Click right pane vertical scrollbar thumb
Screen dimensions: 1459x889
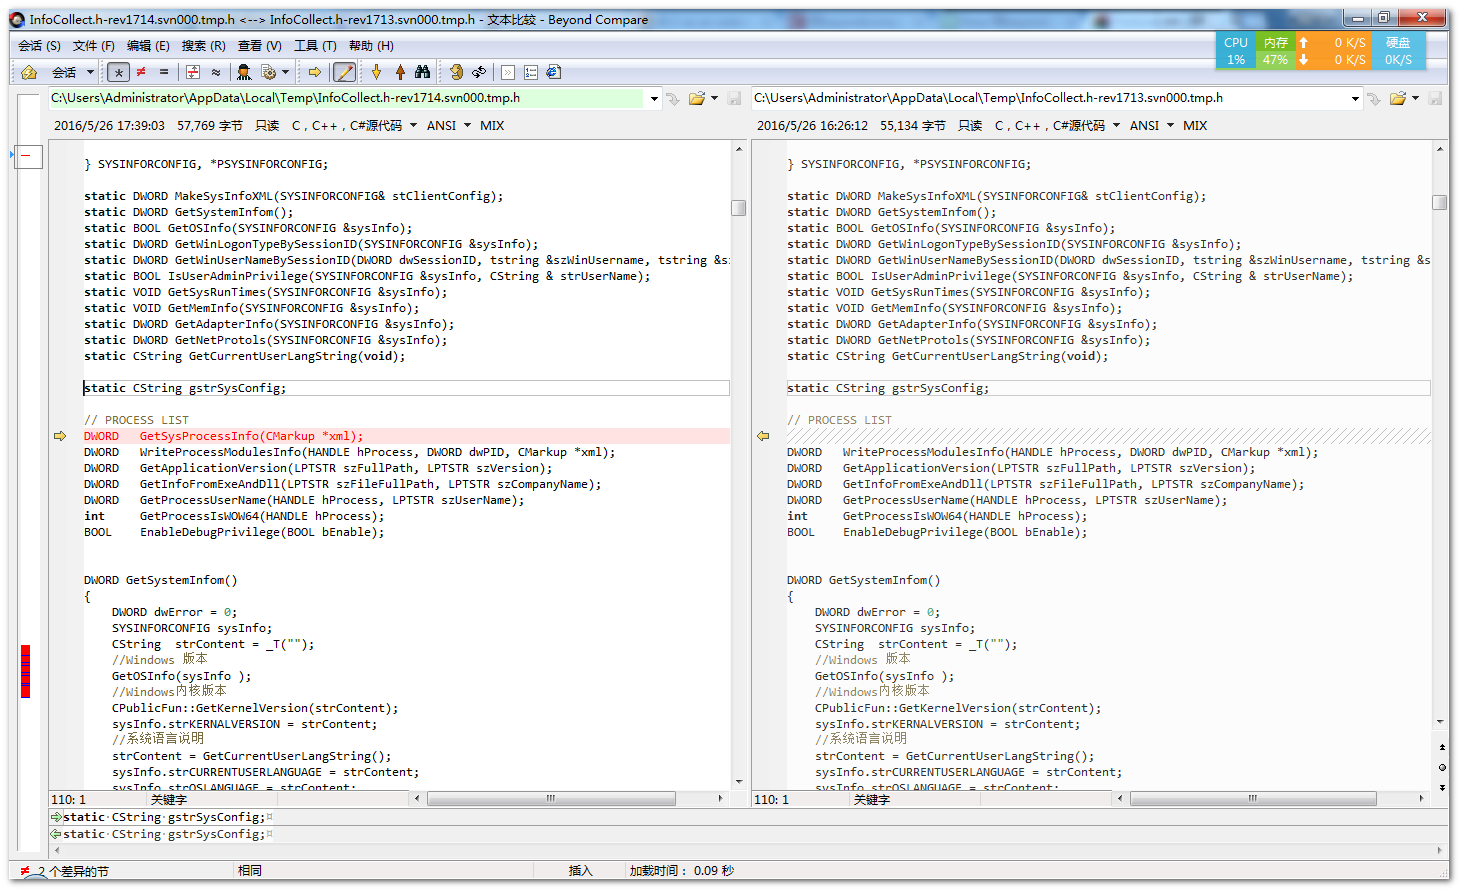pyautogui.click(x=1440, y=202)
